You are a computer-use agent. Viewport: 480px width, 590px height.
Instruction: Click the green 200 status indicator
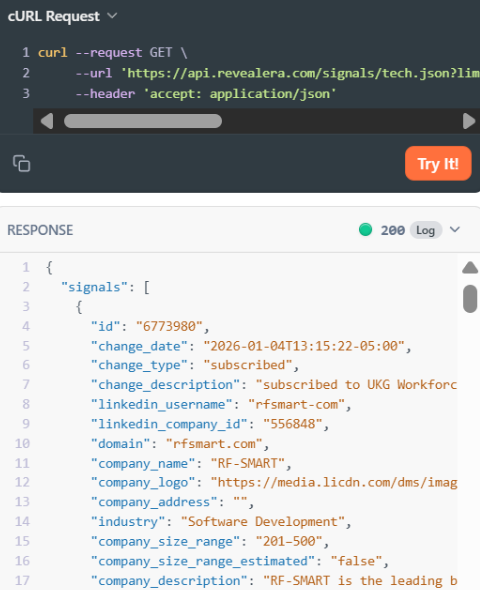click(365, 230)
